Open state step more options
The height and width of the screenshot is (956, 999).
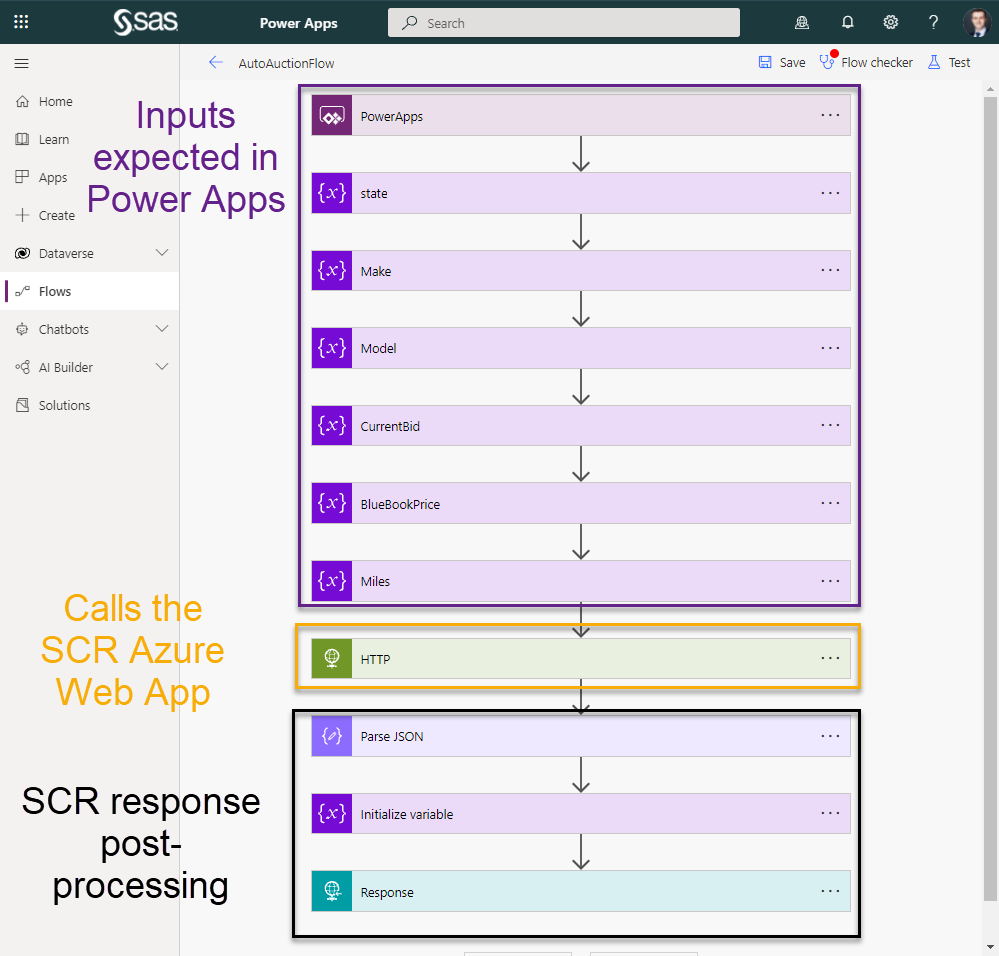pyautogui.click(x=830, y=193)
